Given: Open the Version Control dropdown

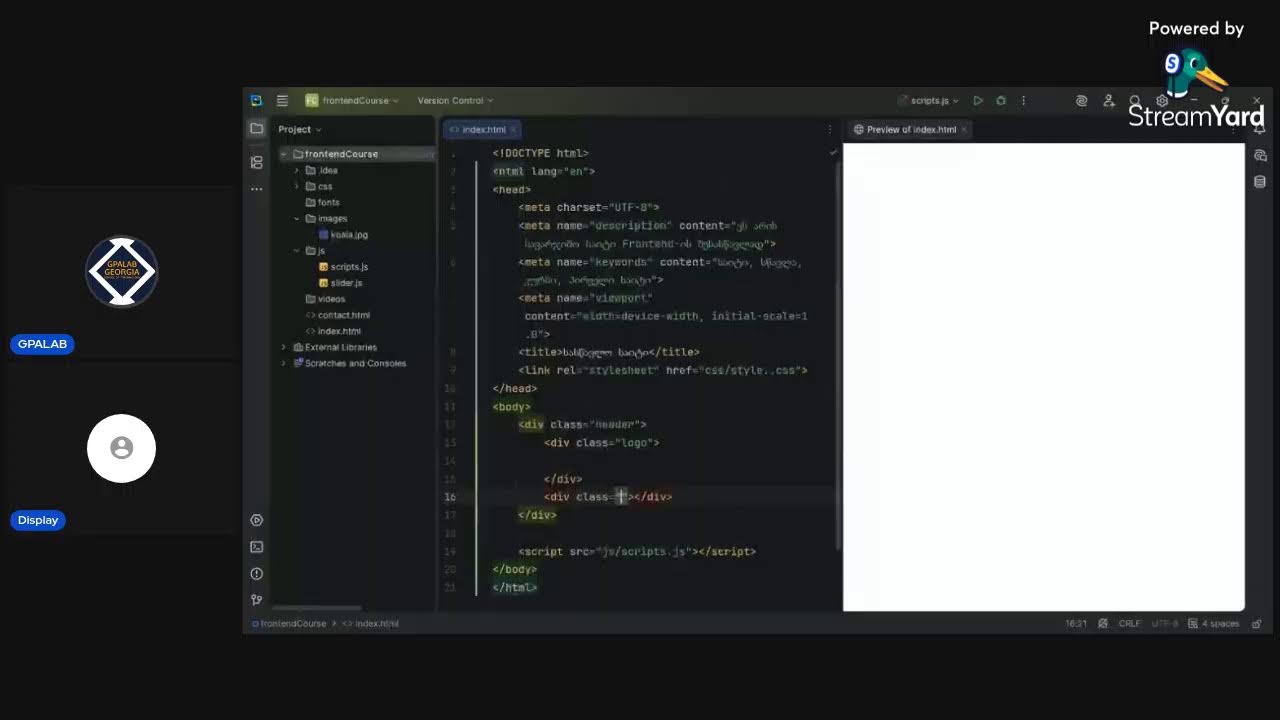Looking at the screenshot, I should [x=454, y=101].
